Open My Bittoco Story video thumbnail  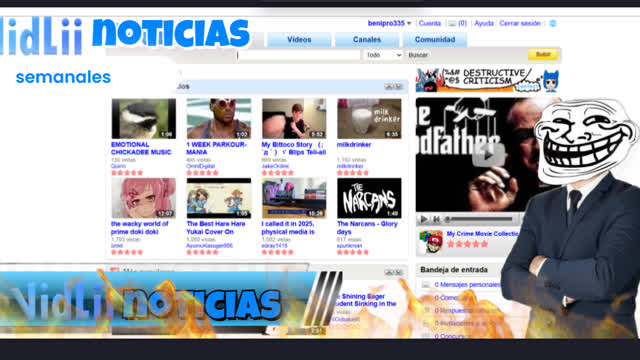click(x=294, y=118)
